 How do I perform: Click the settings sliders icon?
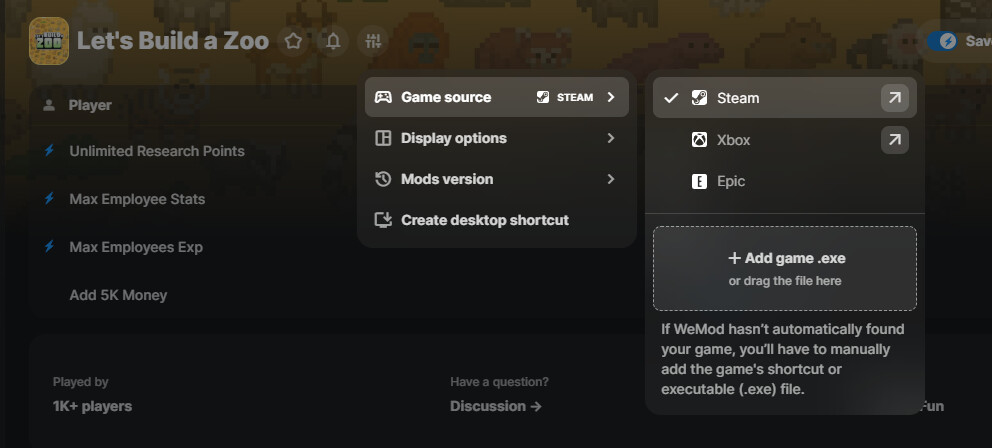click(374, 41)
